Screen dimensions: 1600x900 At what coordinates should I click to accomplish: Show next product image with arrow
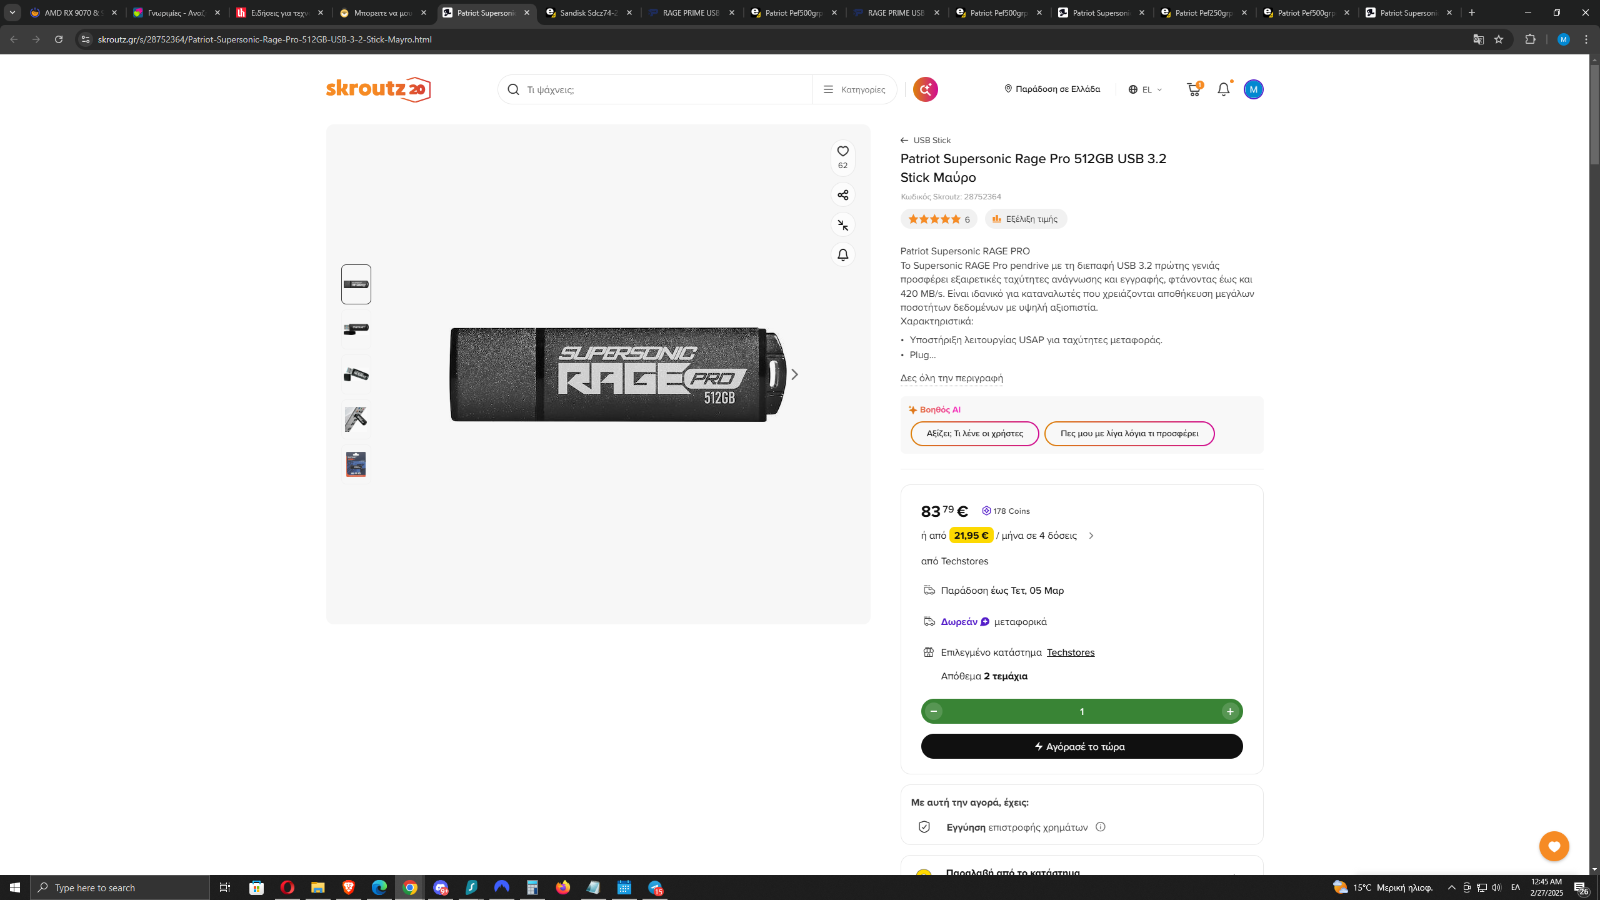coord(795,374)
